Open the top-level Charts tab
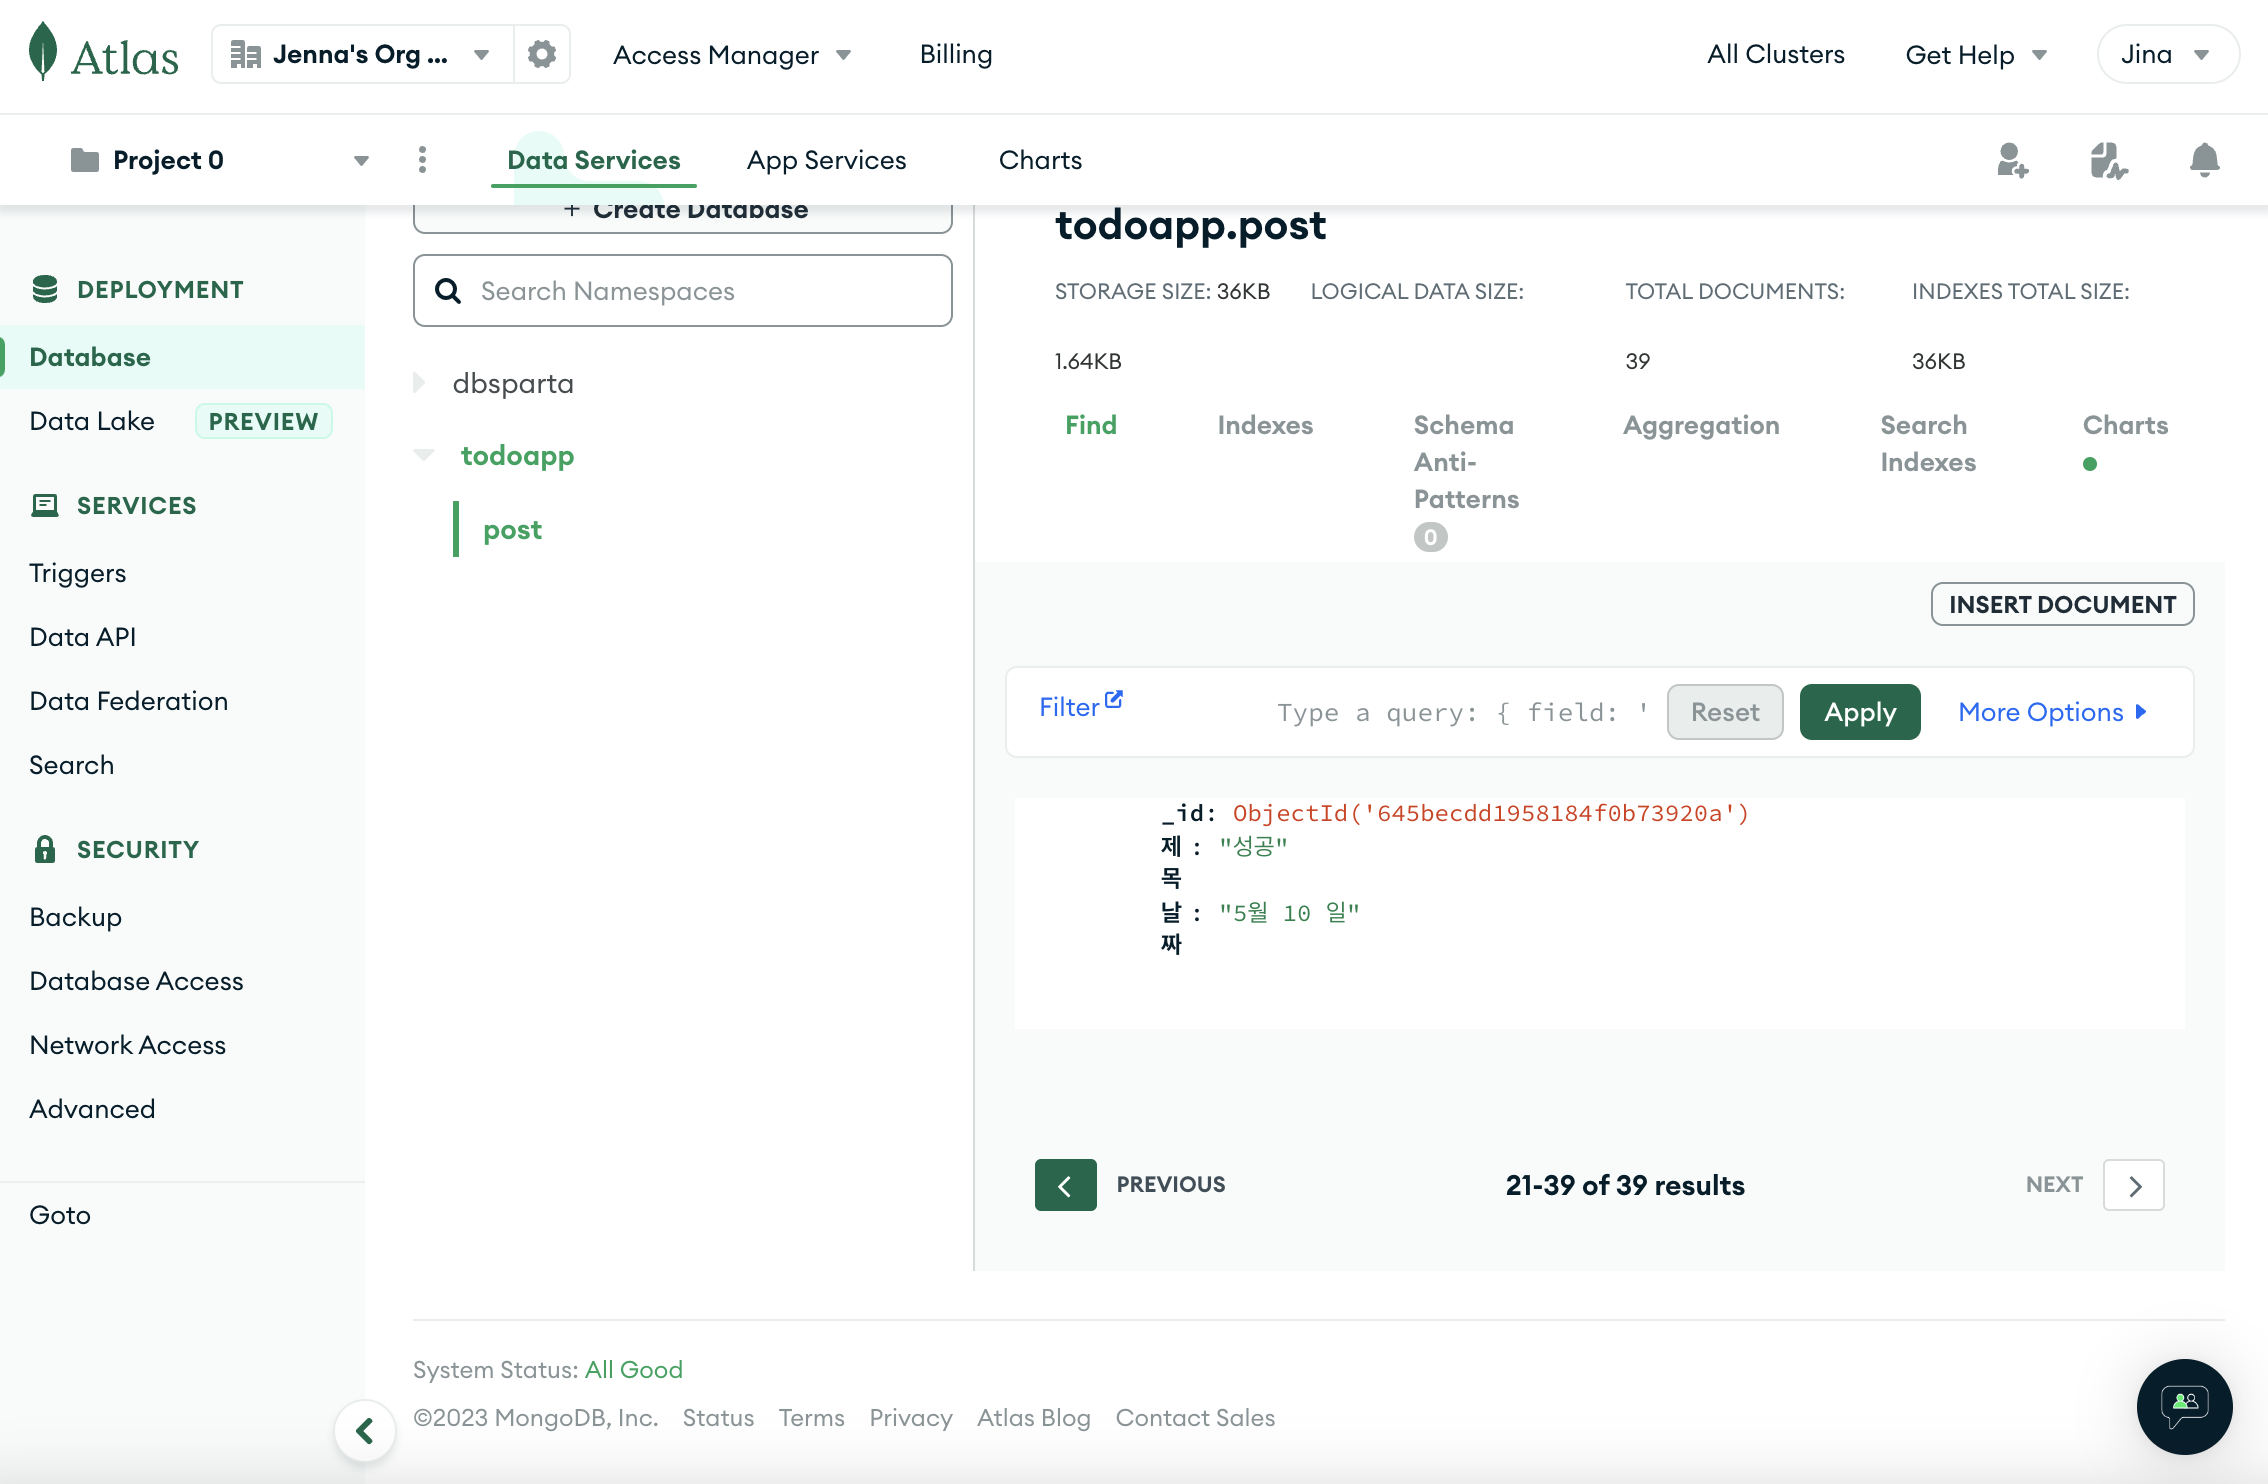 (1040, 160)
